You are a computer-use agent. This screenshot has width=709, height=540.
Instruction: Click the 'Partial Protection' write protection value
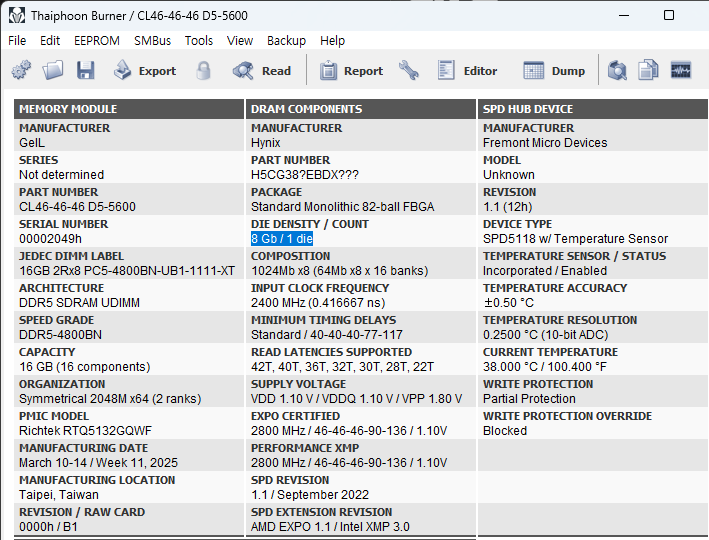529,399
